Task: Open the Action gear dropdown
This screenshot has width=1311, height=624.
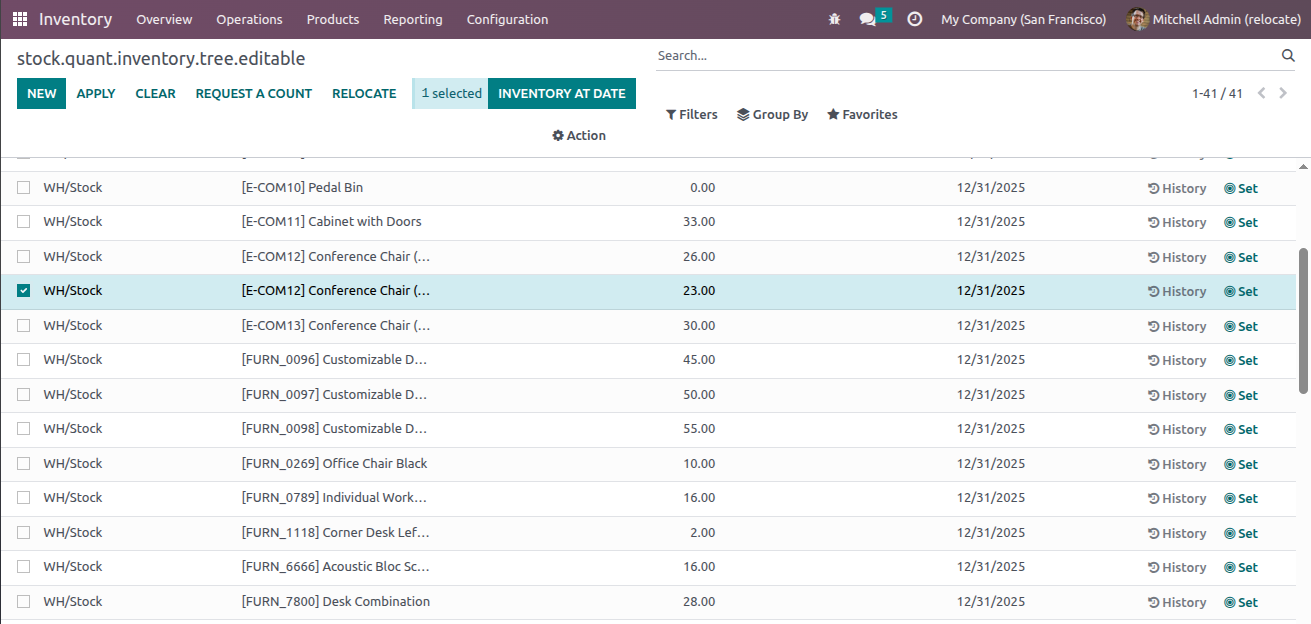Action: coord(579,135)
